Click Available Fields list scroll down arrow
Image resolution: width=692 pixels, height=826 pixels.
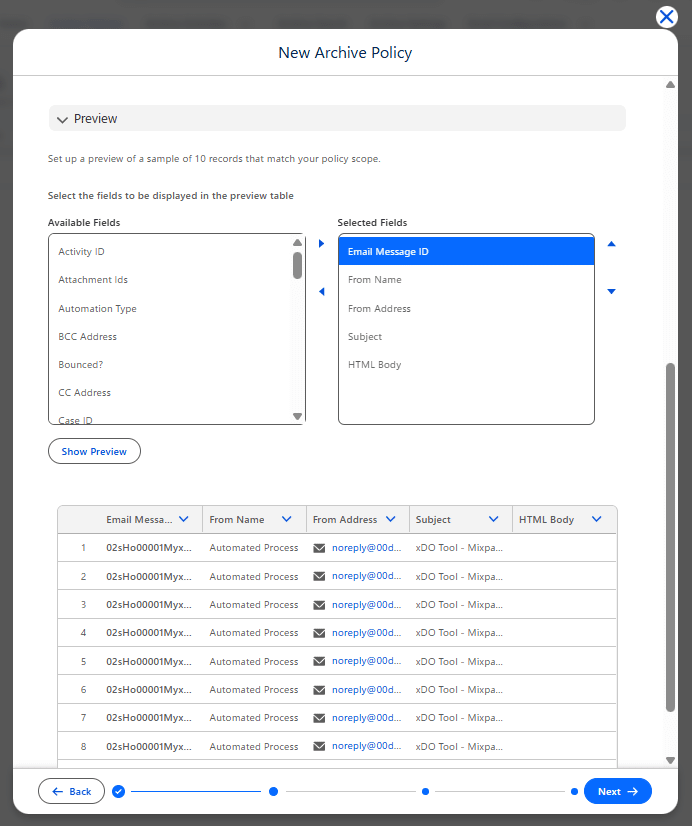[298, 416]
